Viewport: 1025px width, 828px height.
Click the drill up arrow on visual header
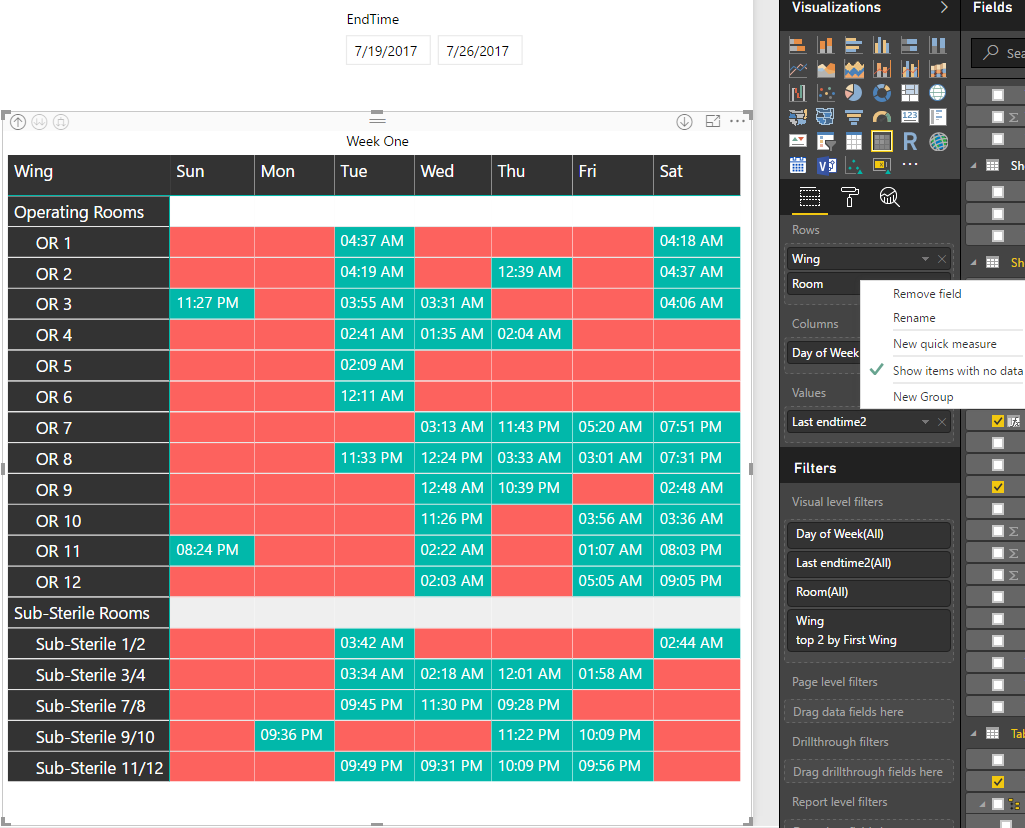tap(18, 122)
